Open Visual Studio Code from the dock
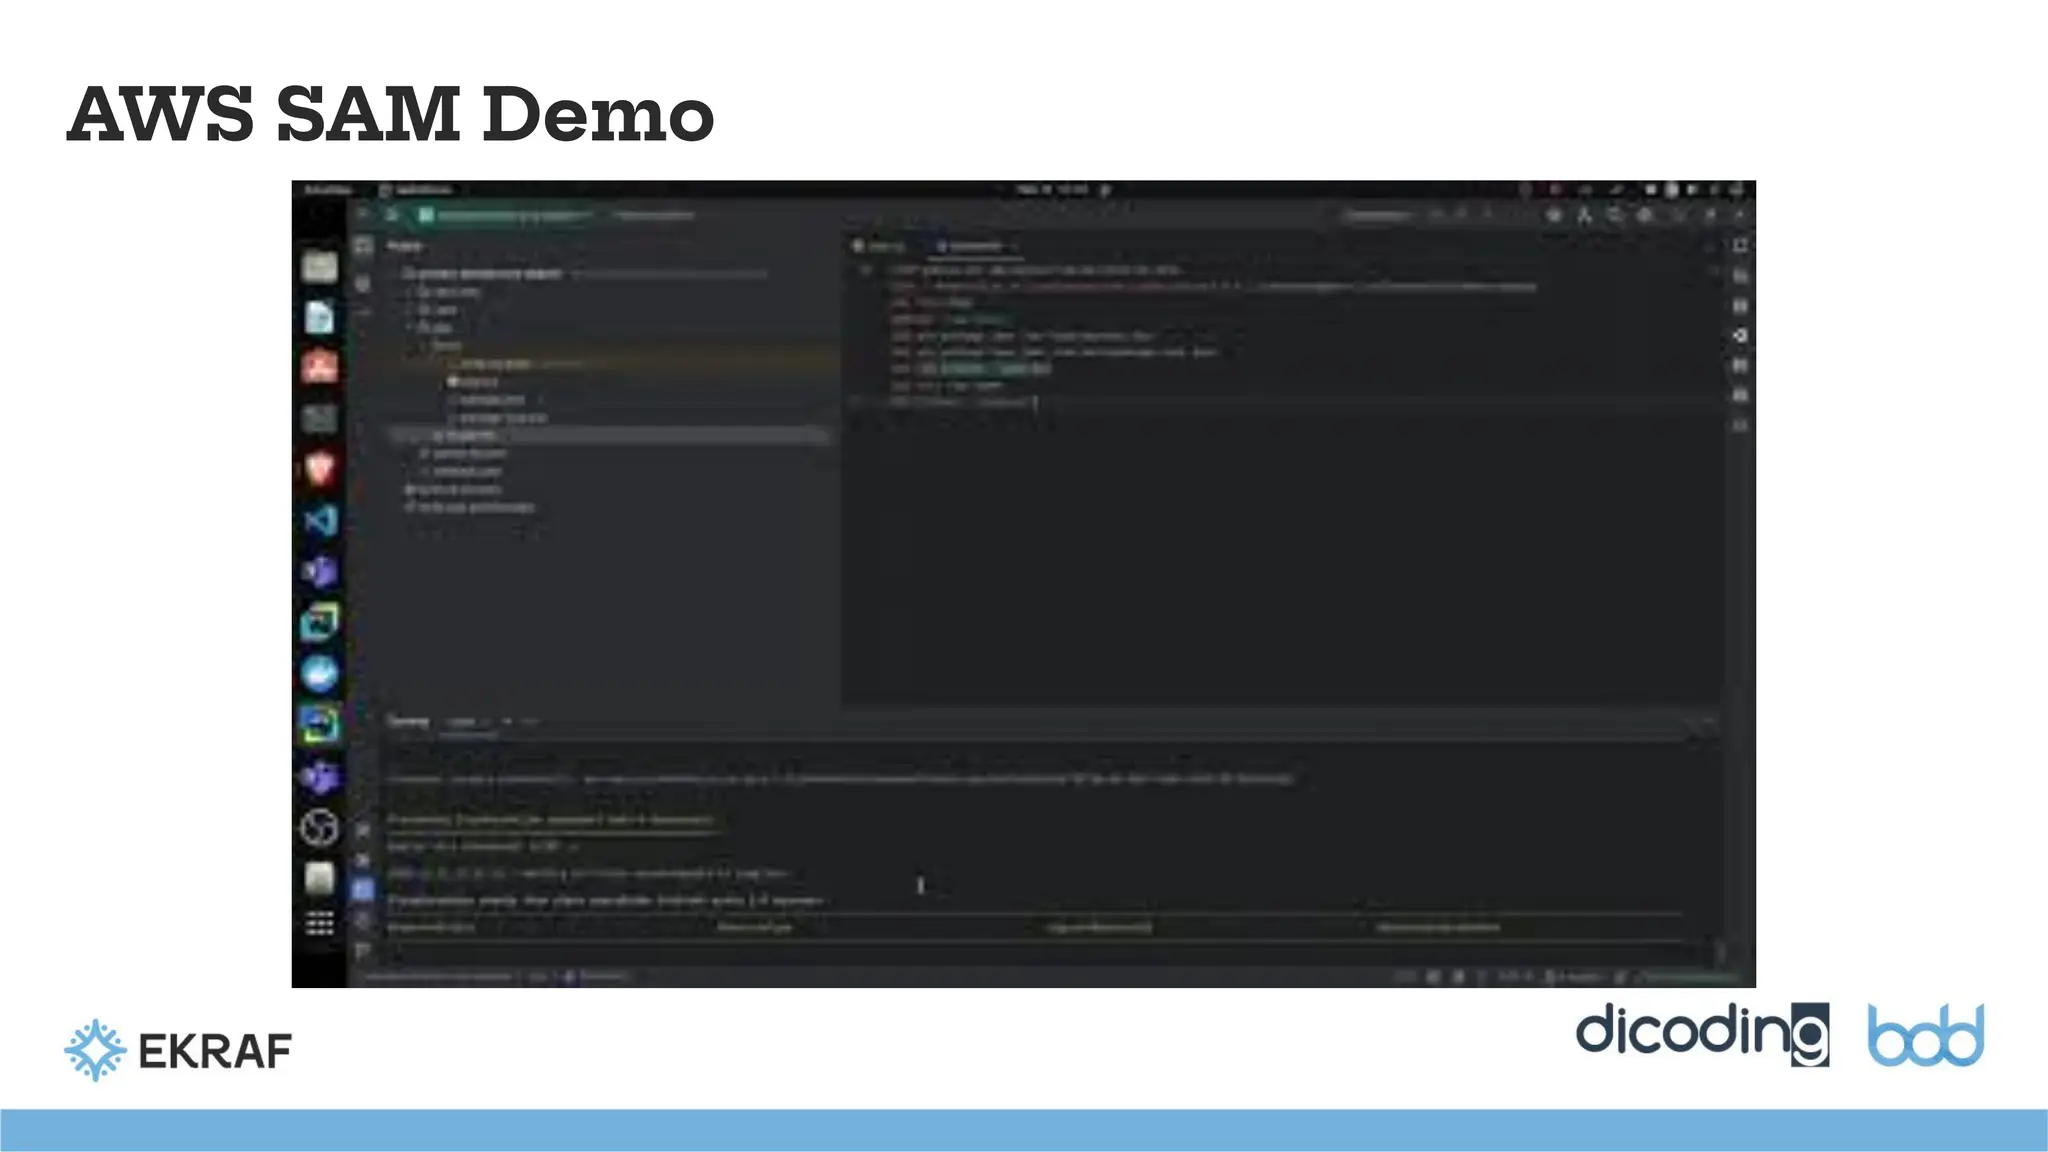The width and height of the screenshot is (2048, 1152). click(x=320, y=520)
